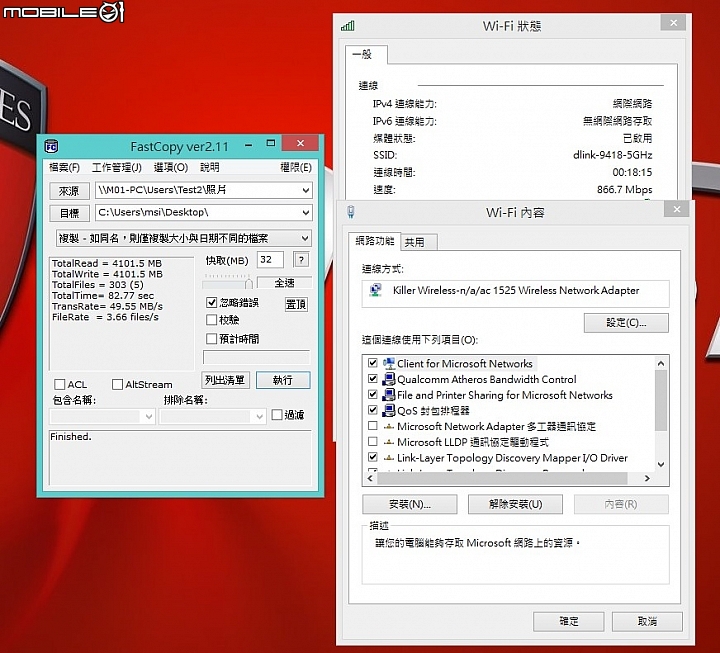Select the QoS packet scheduler icon
Image resolution: width=720 pixels, height=653 pixels.
pos(389,411)
